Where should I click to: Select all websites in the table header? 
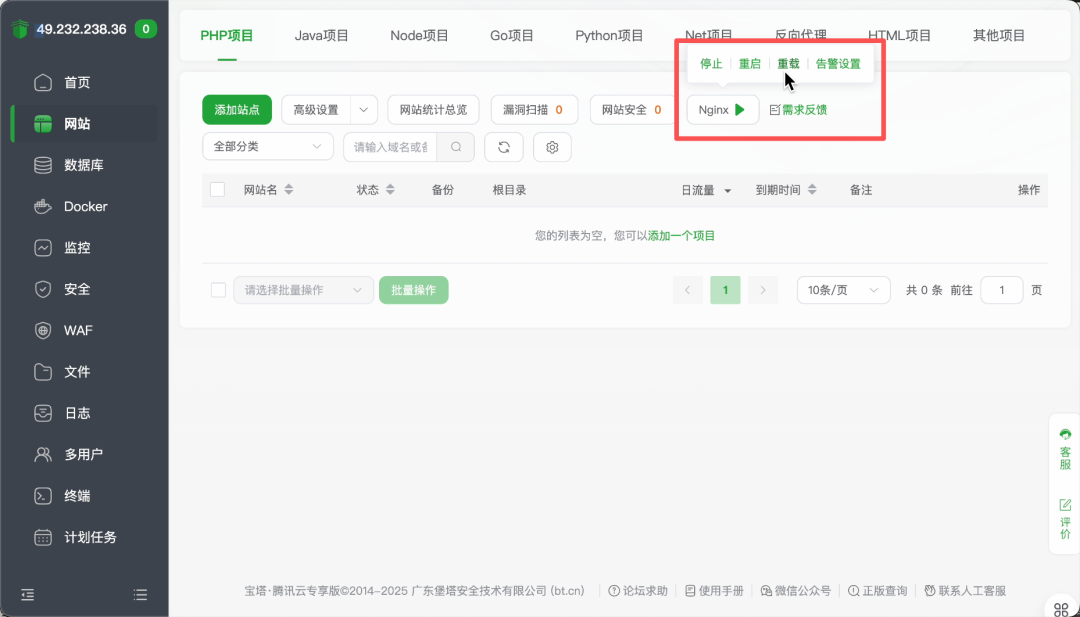(217, 189)
